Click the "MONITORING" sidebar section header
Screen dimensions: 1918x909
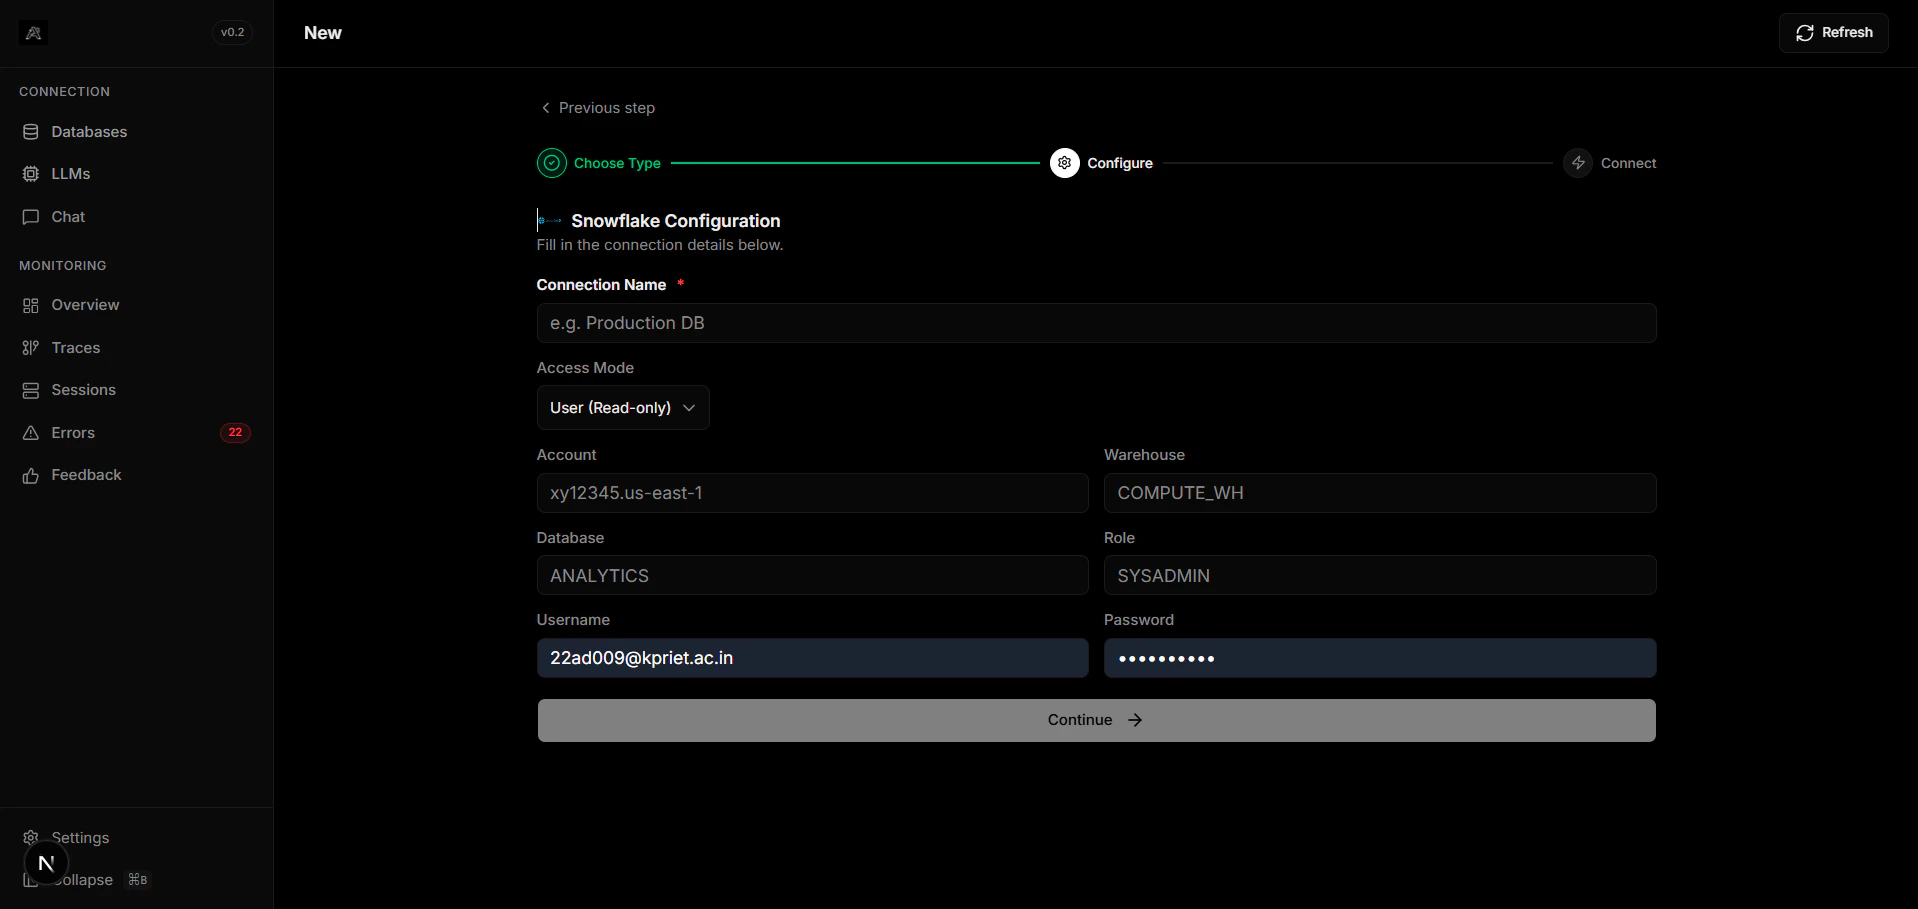[62, 266]
